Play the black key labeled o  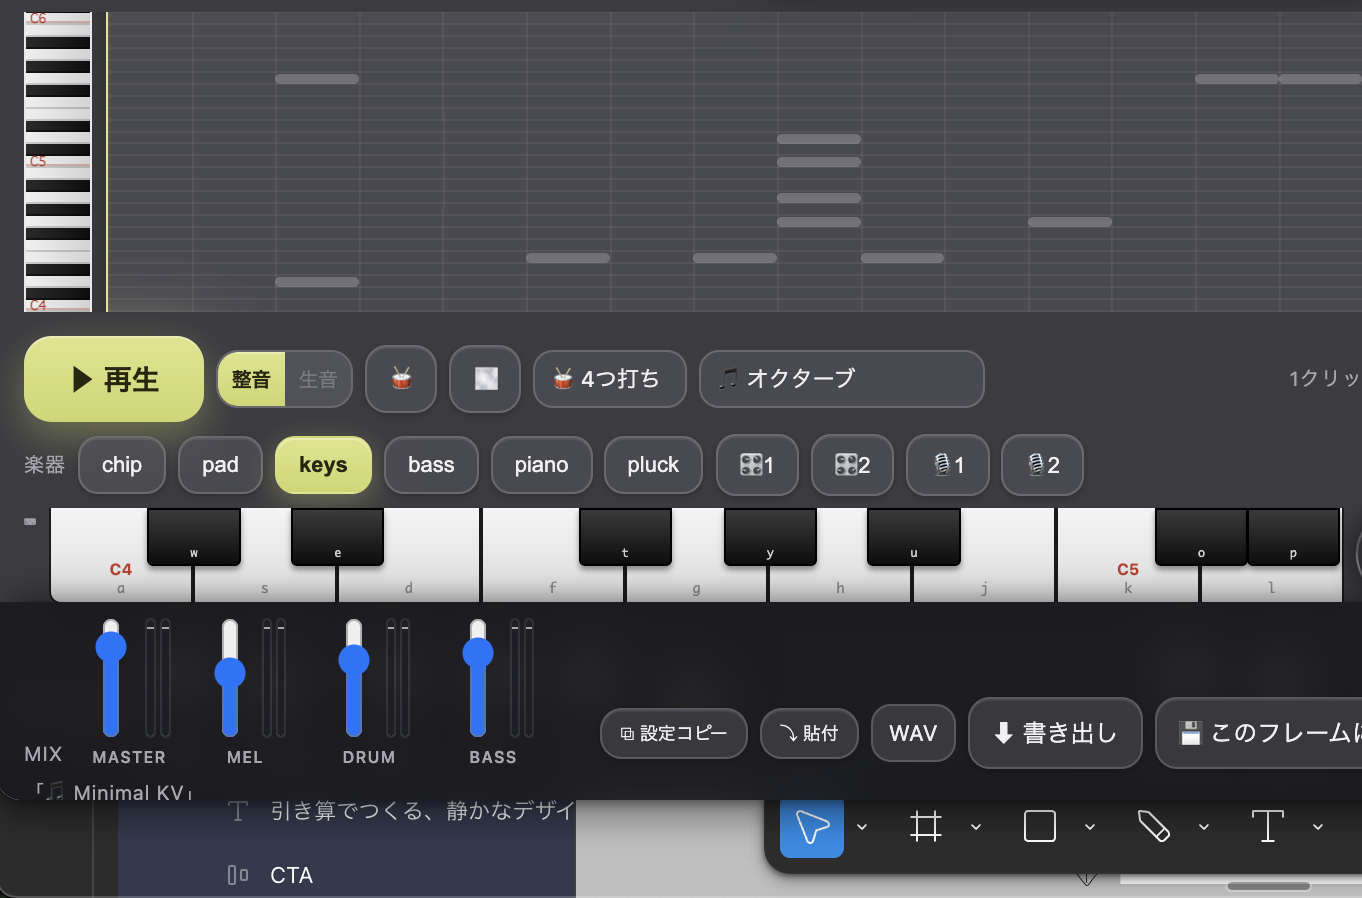click(1201, 537)
